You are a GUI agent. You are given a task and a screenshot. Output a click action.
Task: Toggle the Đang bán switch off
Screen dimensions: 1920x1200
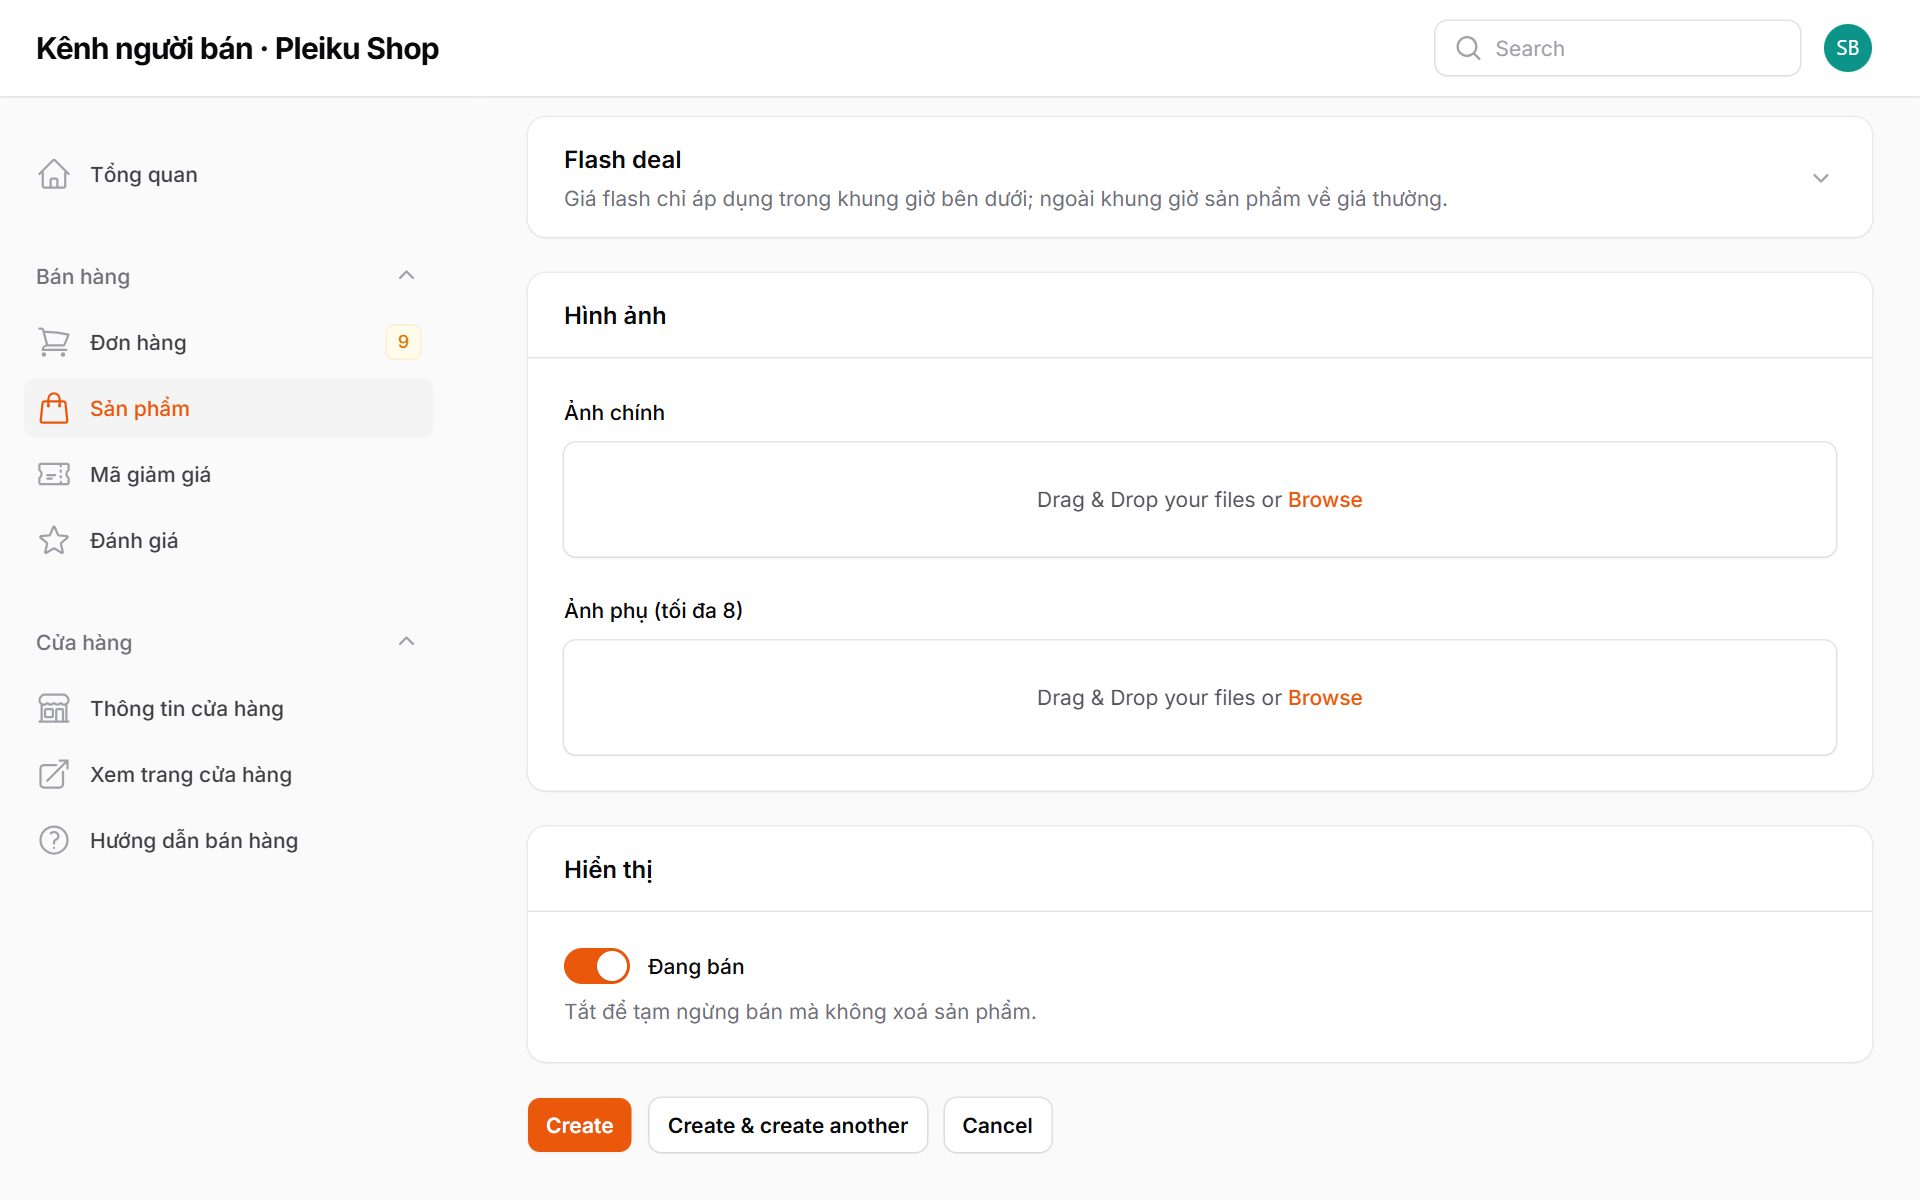coord(597,966)
